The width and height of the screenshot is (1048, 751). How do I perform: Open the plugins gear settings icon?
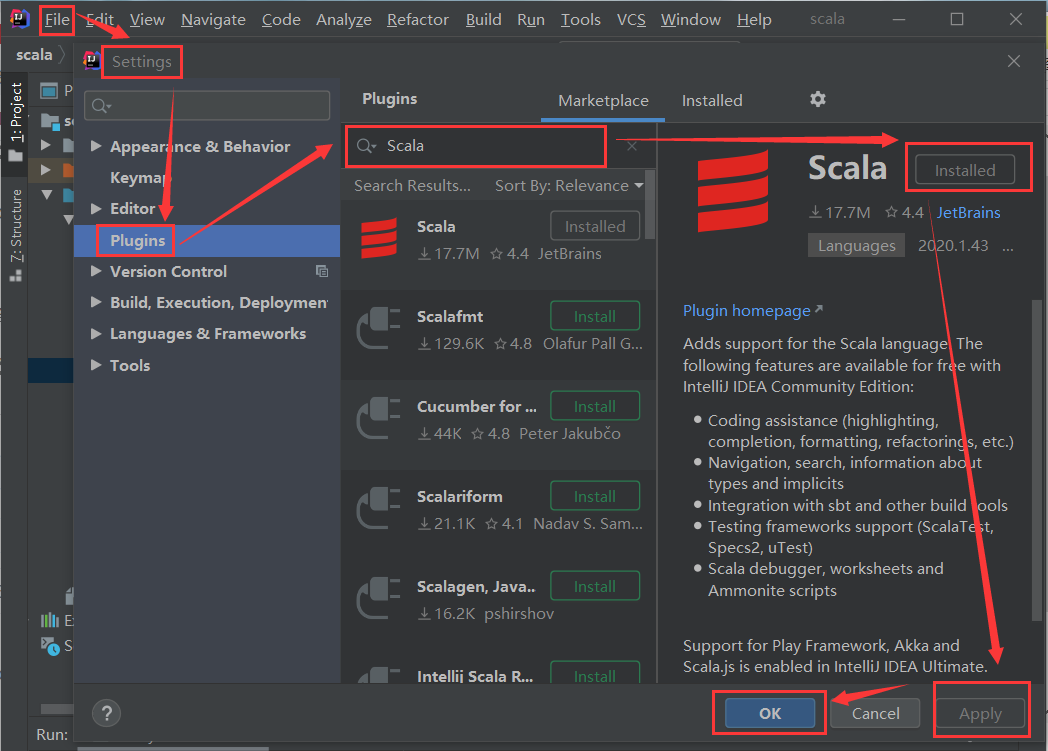pyautogui.click(x=817, y=100)
